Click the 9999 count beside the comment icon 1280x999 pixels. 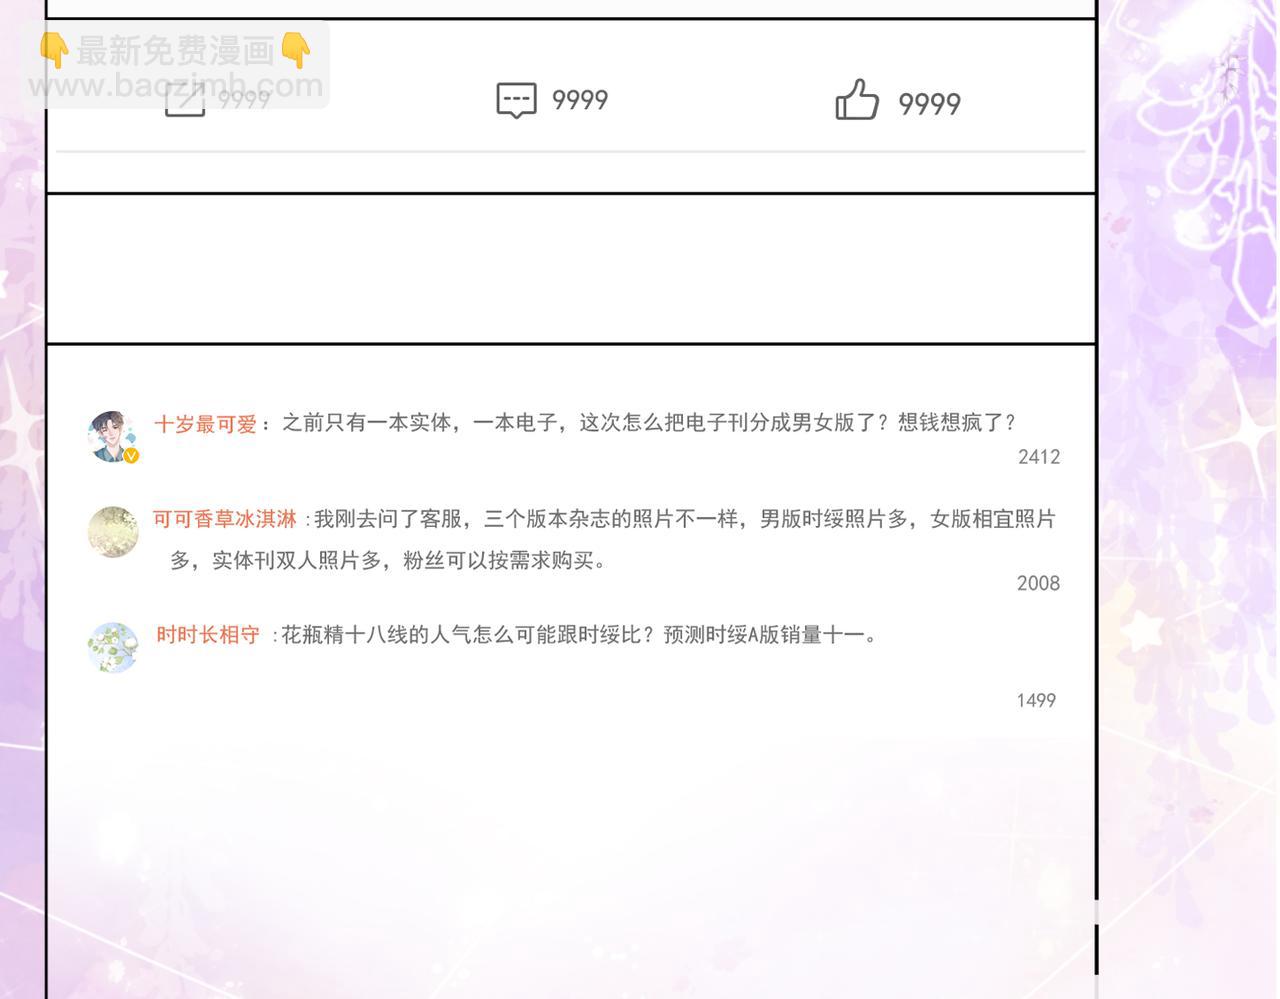pos(580,100)
